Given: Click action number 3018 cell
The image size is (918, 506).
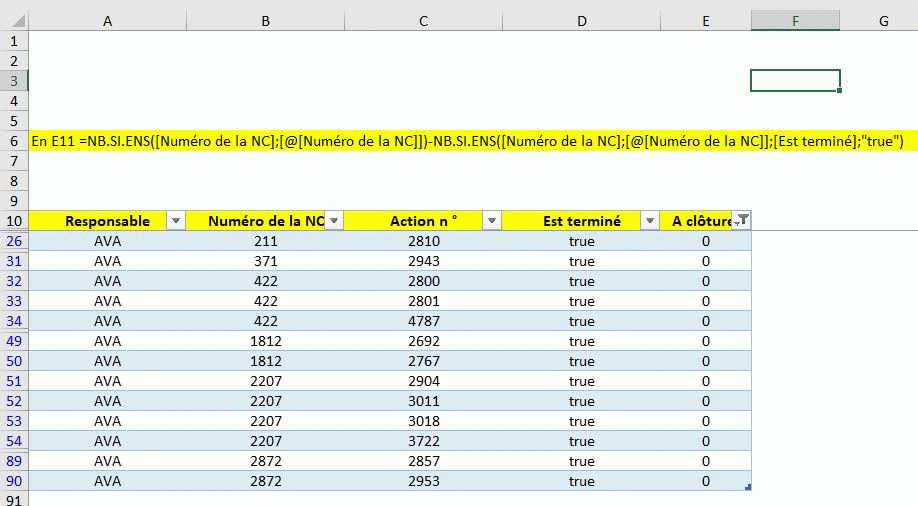Looking at the screenshot, I should coord(424,421).
